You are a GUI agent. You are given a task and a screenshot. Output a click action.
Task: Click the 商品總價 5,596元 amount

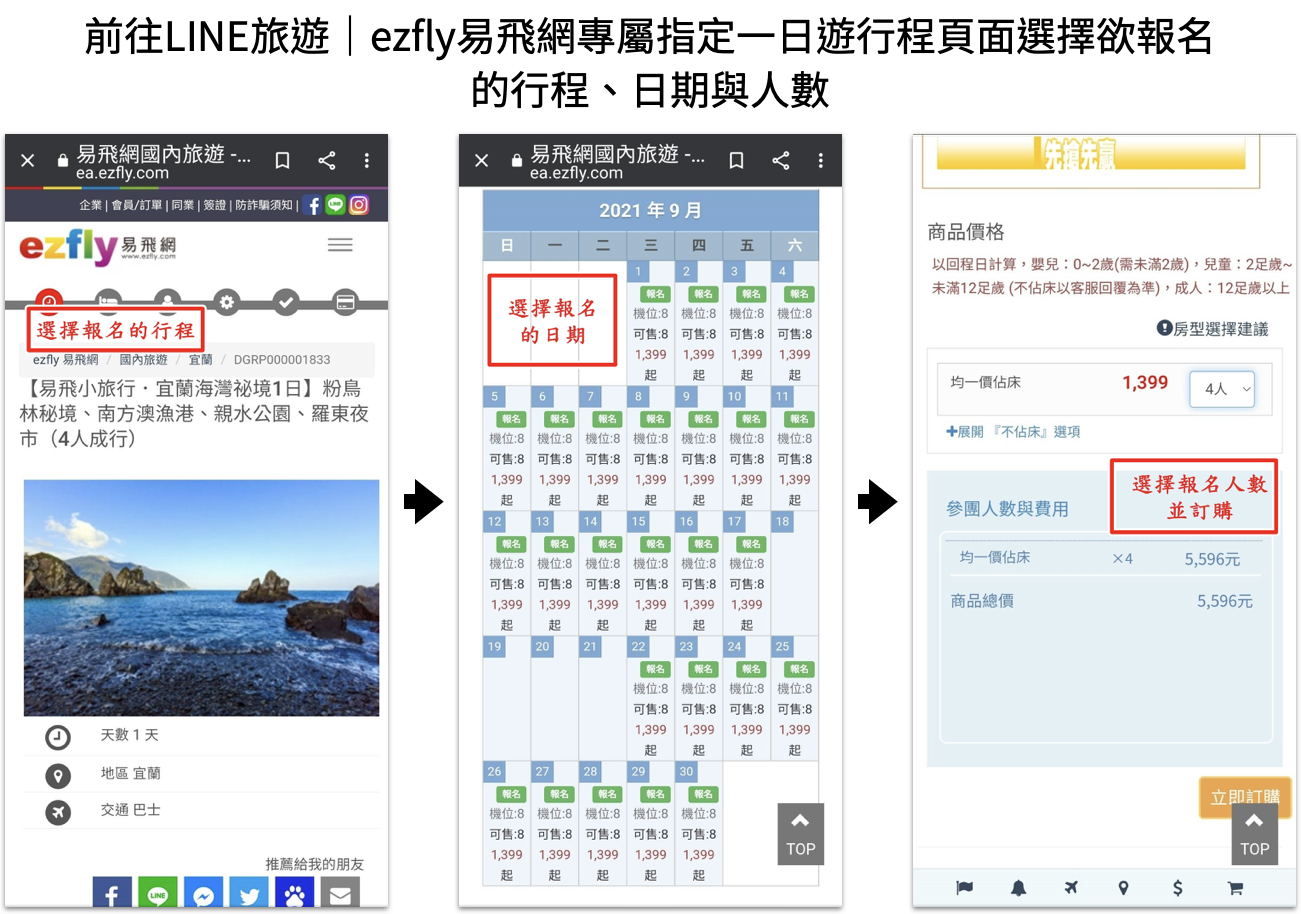(1224, 601)
